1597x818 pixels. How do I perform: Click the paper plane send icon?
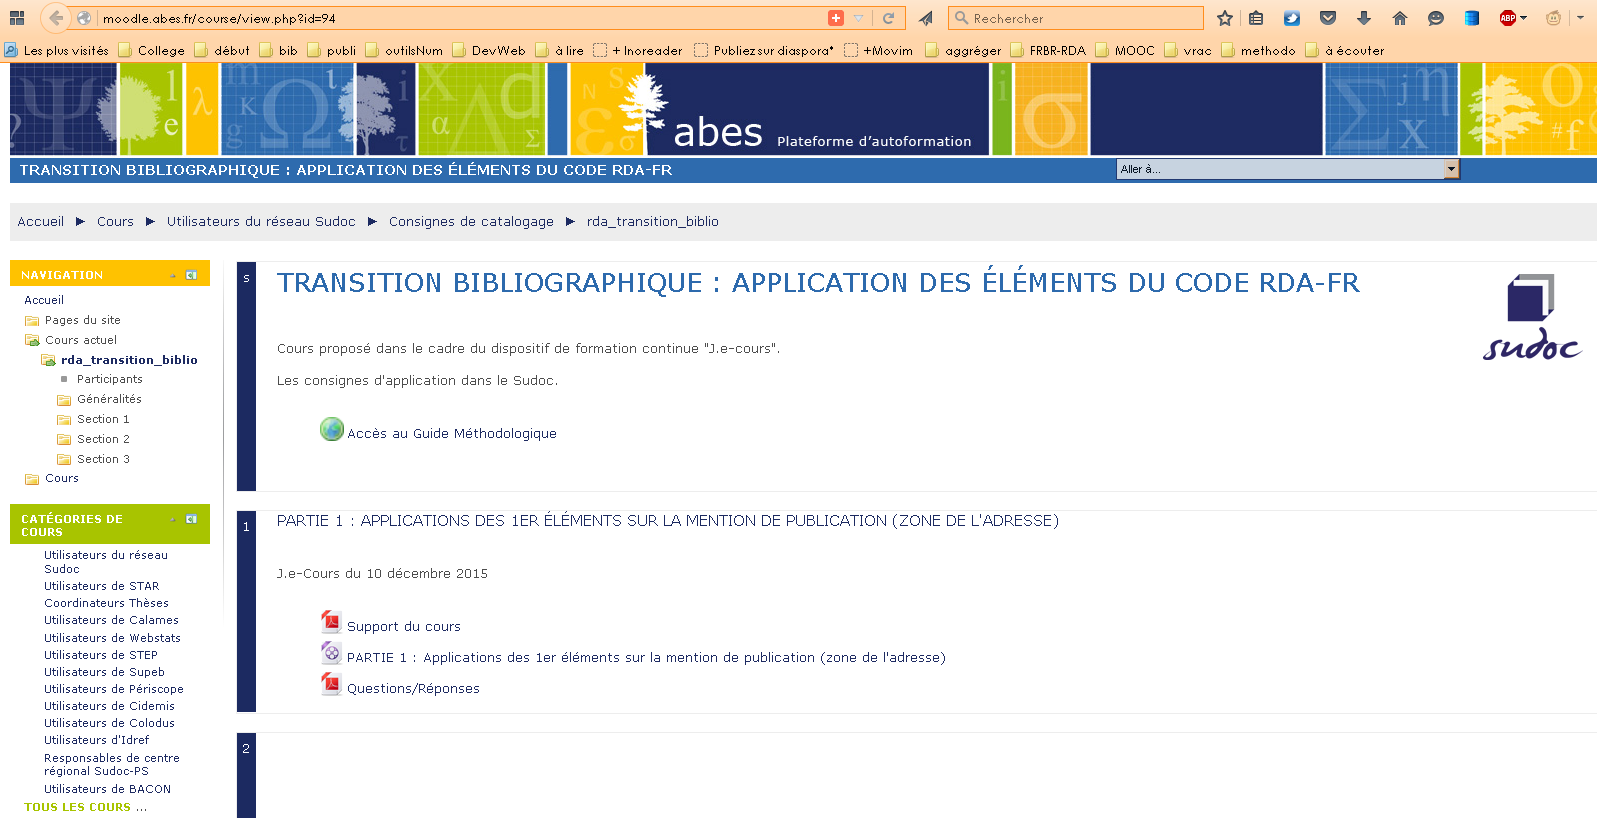[x=926, y=18]
